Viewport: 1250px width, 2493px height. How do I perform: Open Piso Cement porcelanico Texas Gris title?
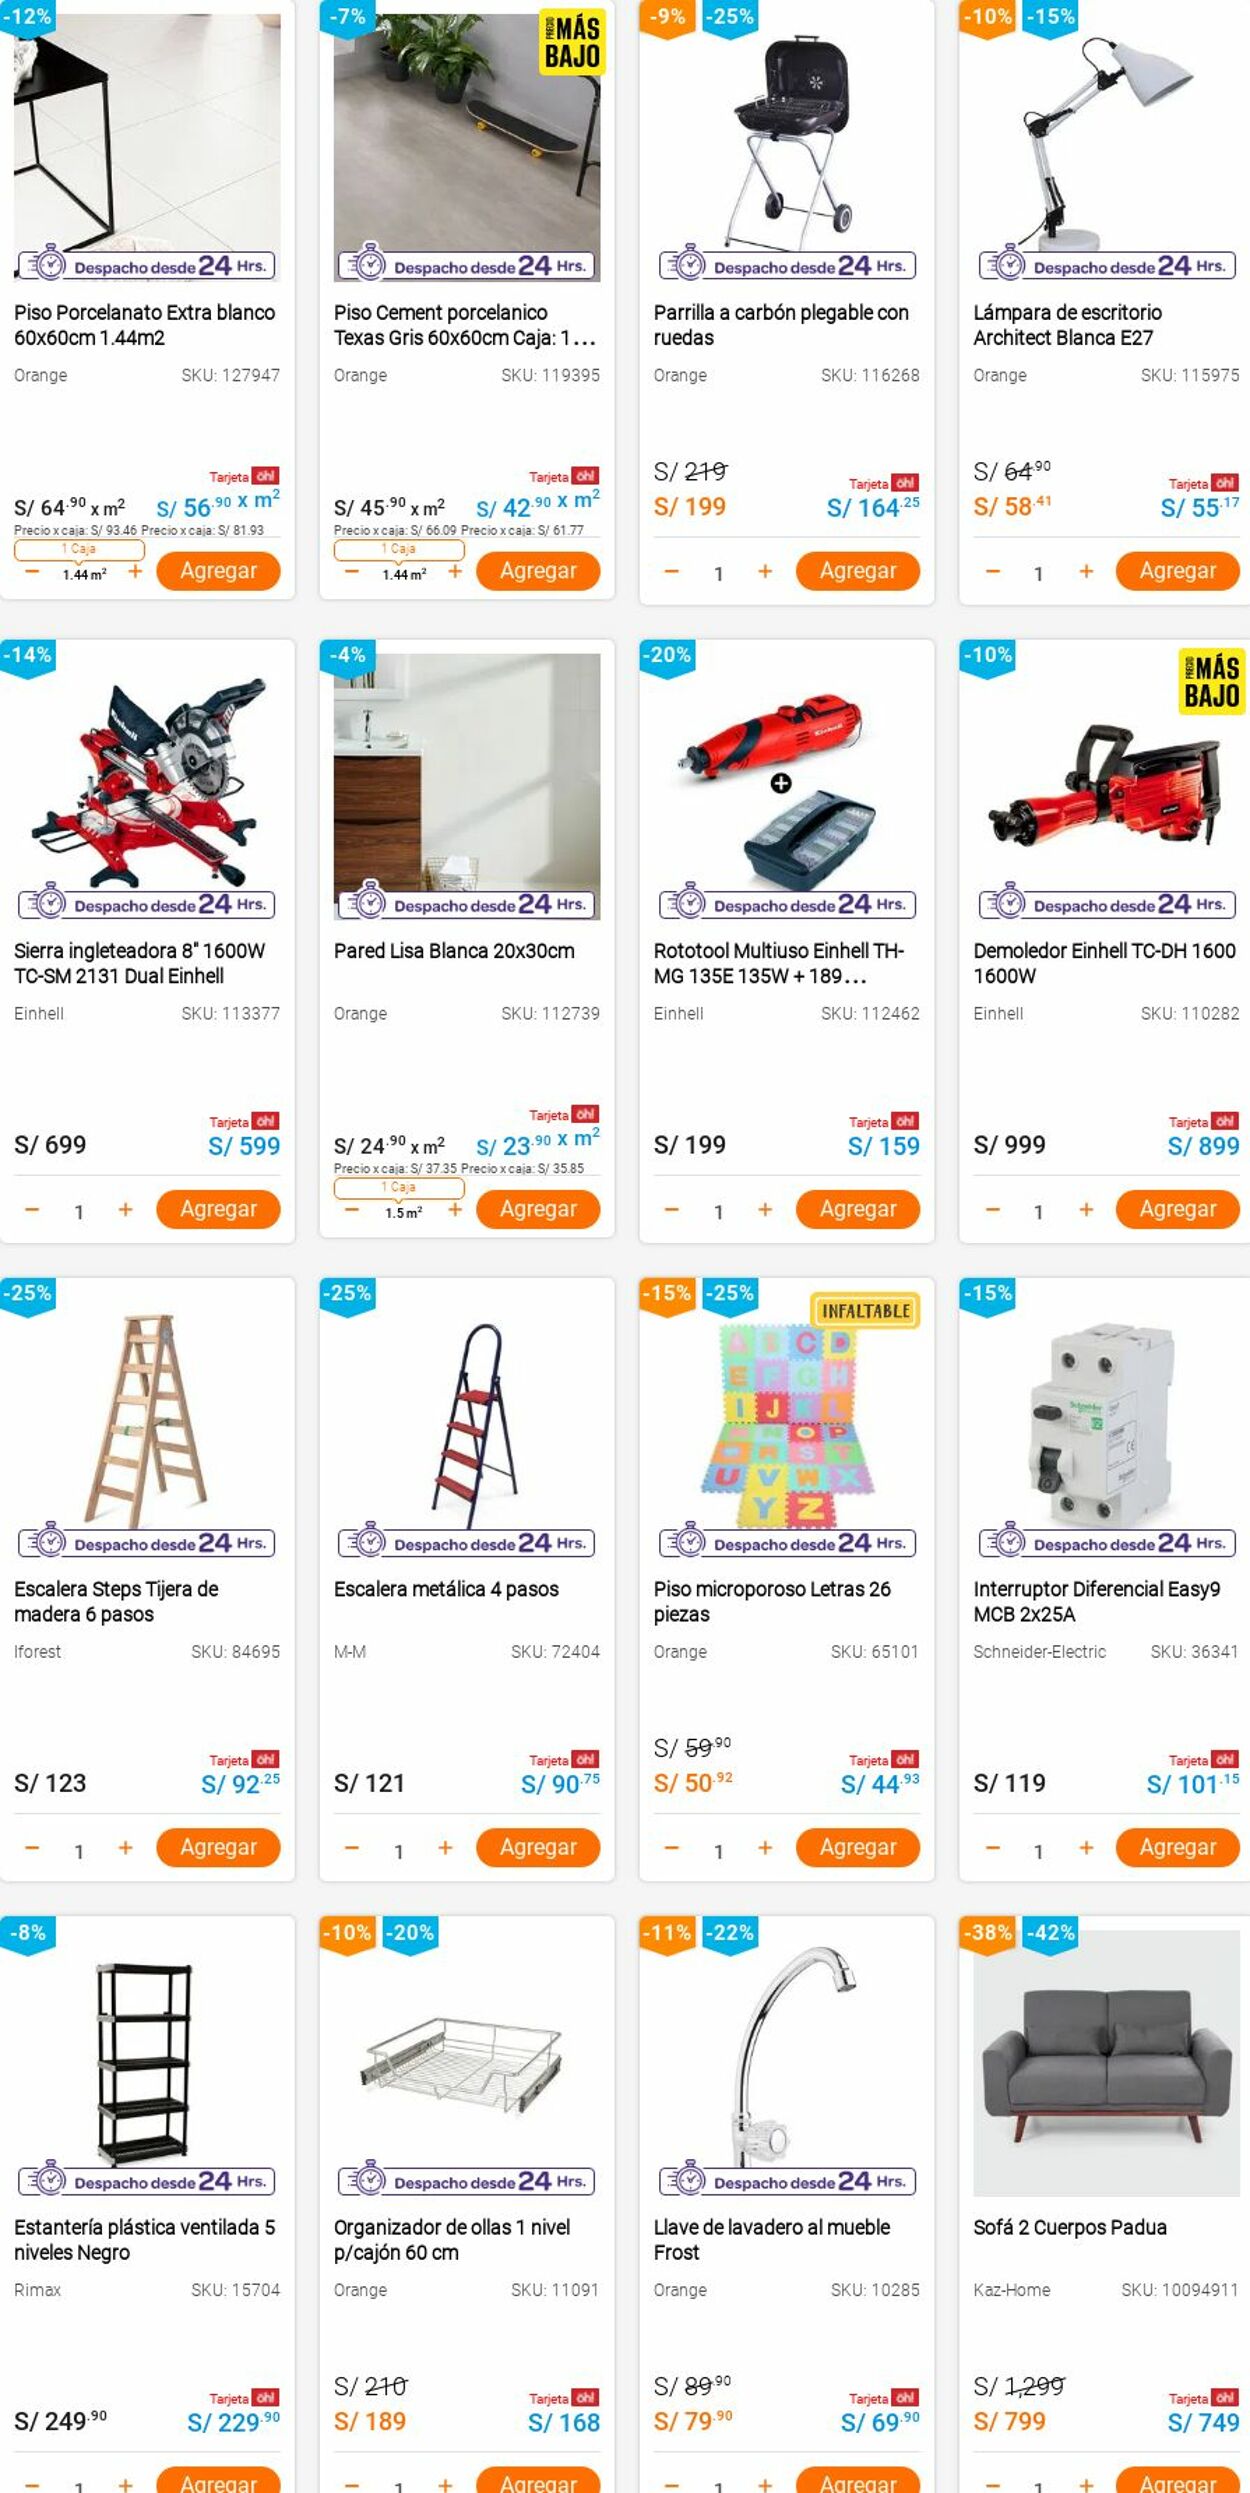pos(465,325)
